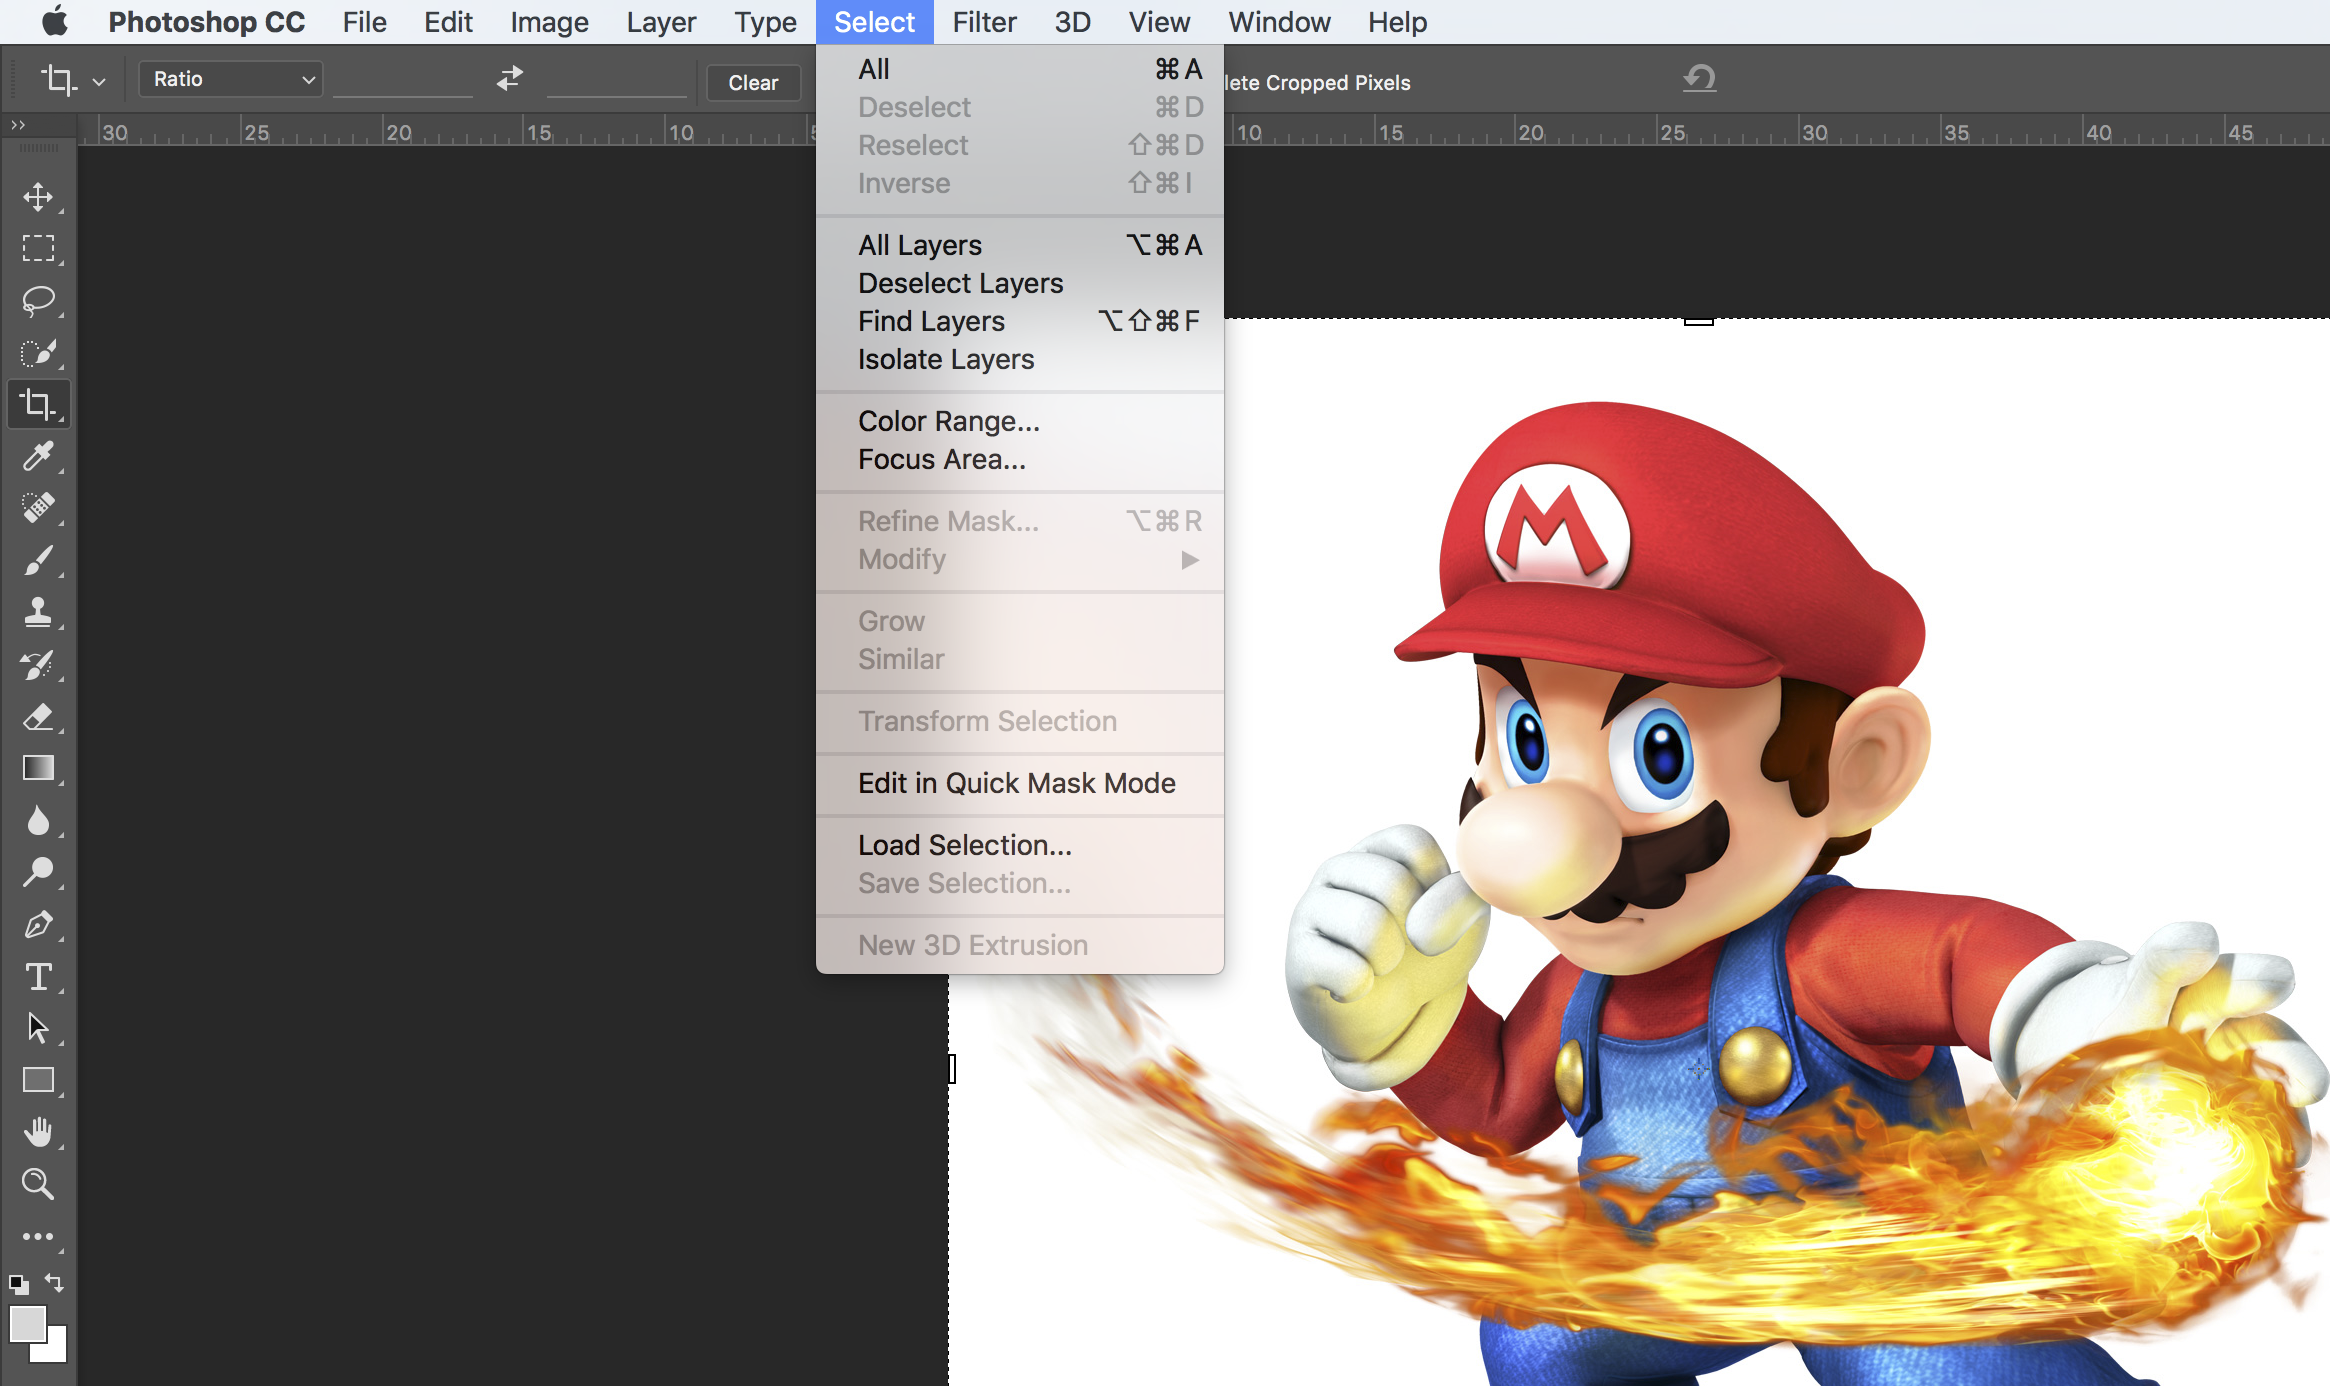Screen dimensions: 2330x1386
Task: Click the Pen tool icon
Action: click(38, 925)
